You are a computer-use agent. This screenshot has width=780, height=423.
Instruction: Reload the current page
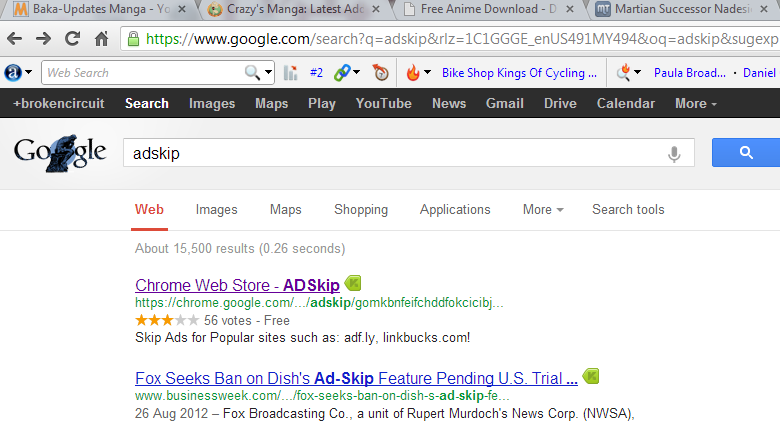[73, 38]
